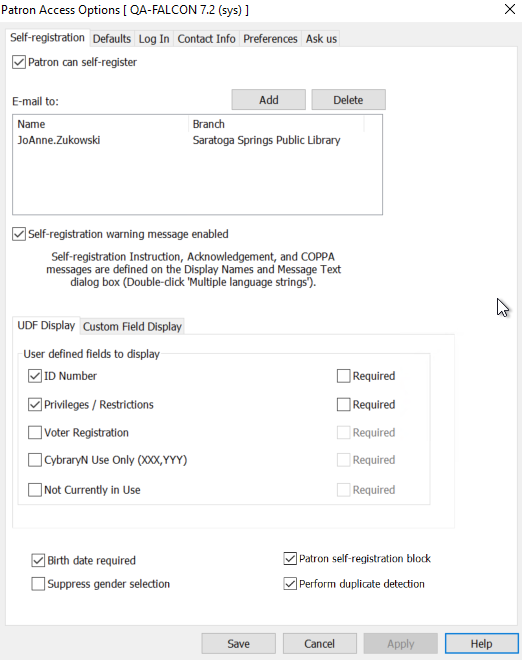Select the Contact Info tab
522x660 pixels.
click(206, 39)
